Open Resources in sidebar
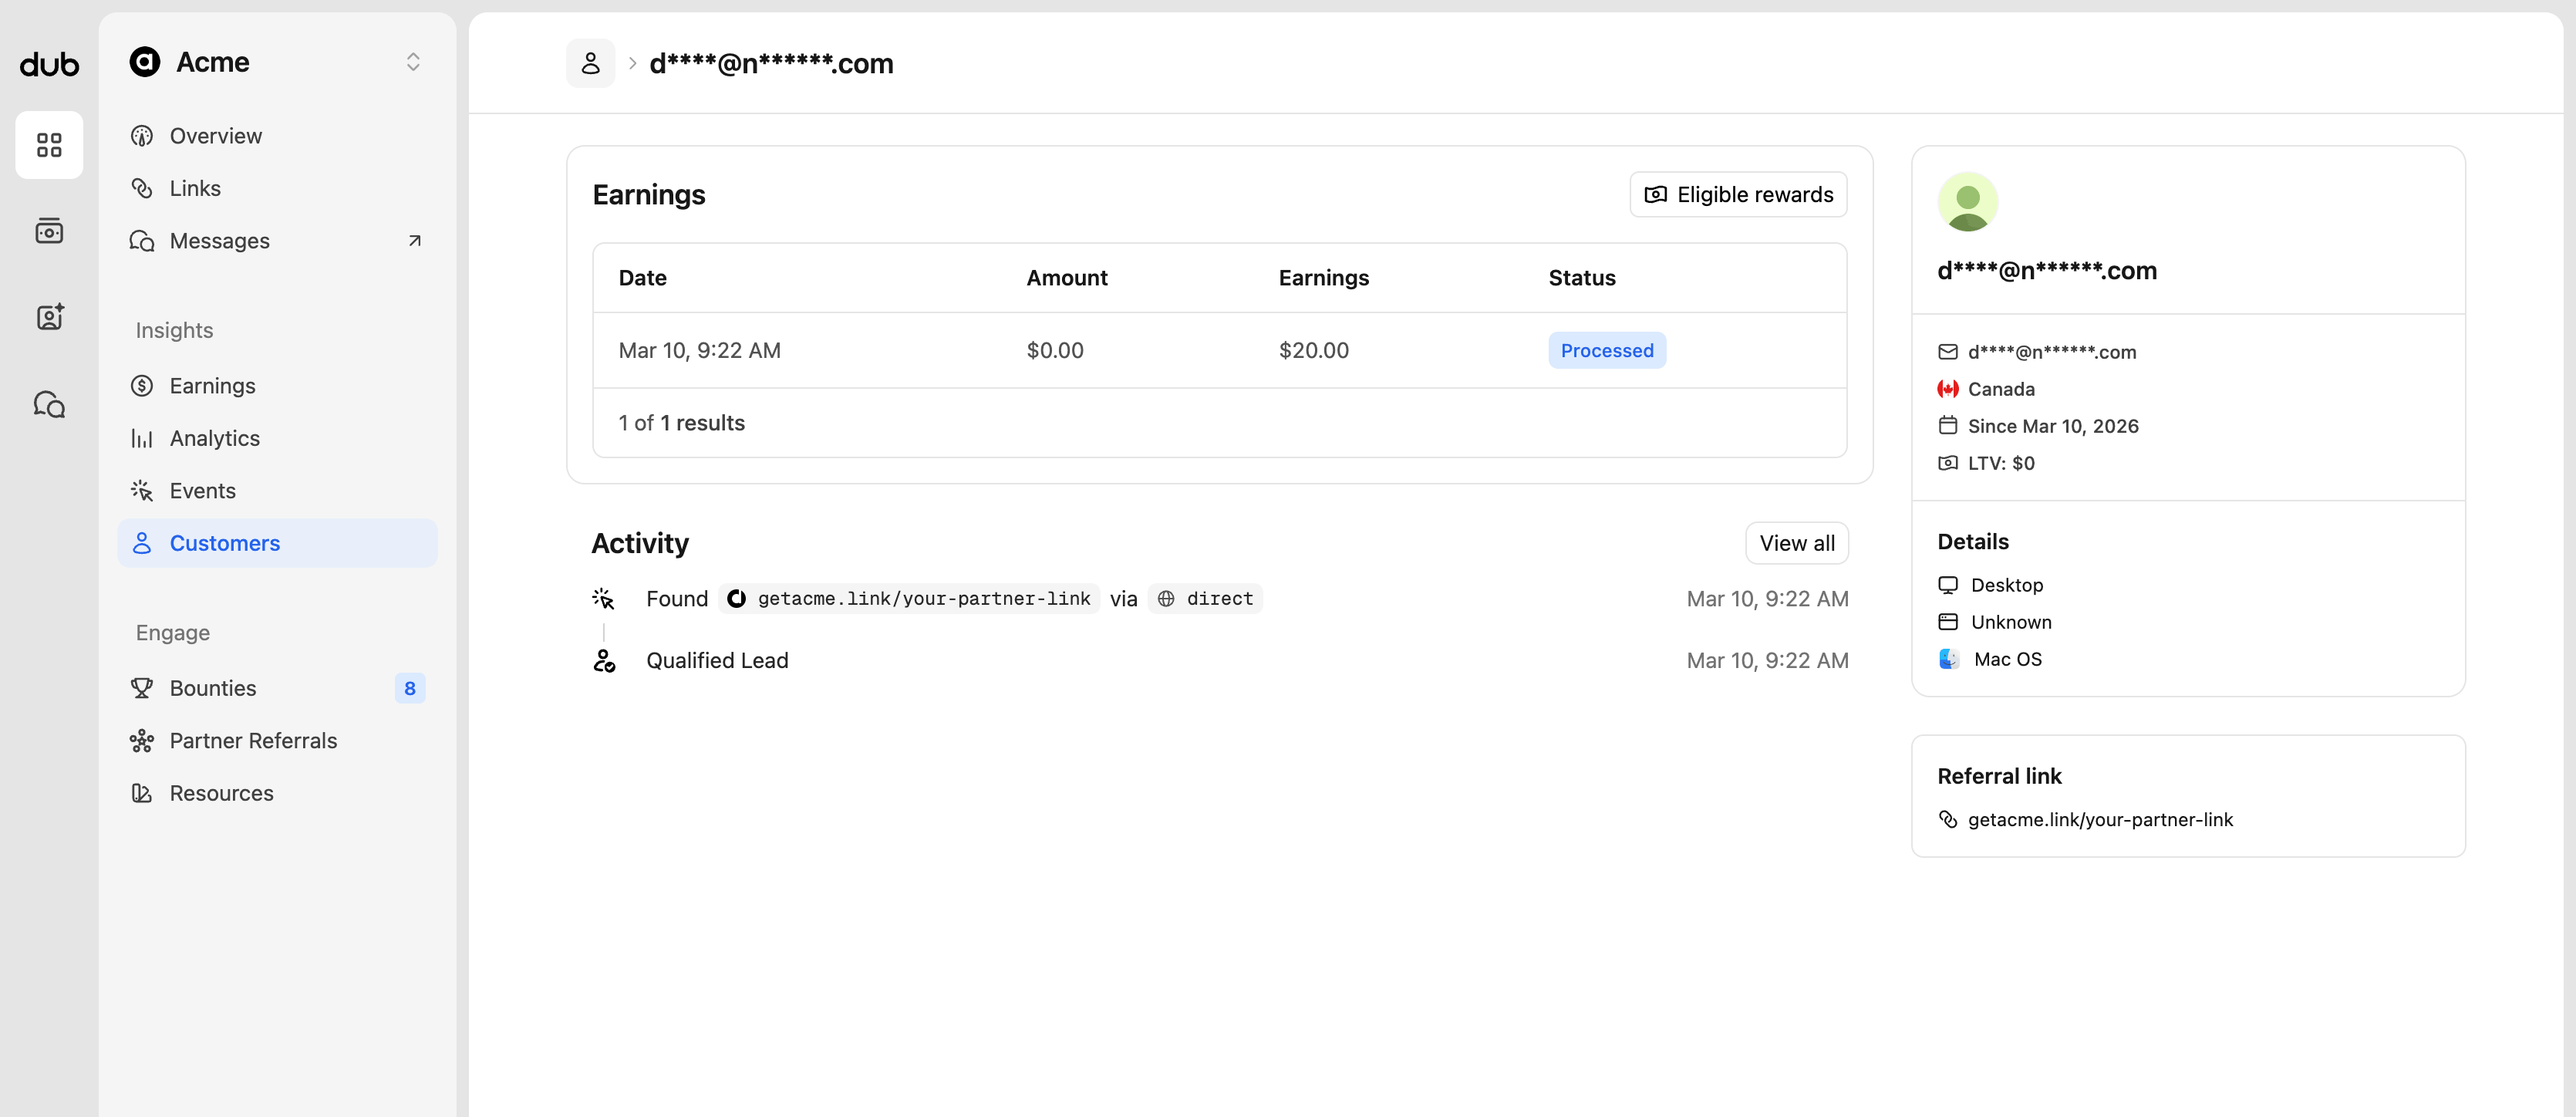Image resolution: width=2576 pixels, height=1117 pixels. 278,793
